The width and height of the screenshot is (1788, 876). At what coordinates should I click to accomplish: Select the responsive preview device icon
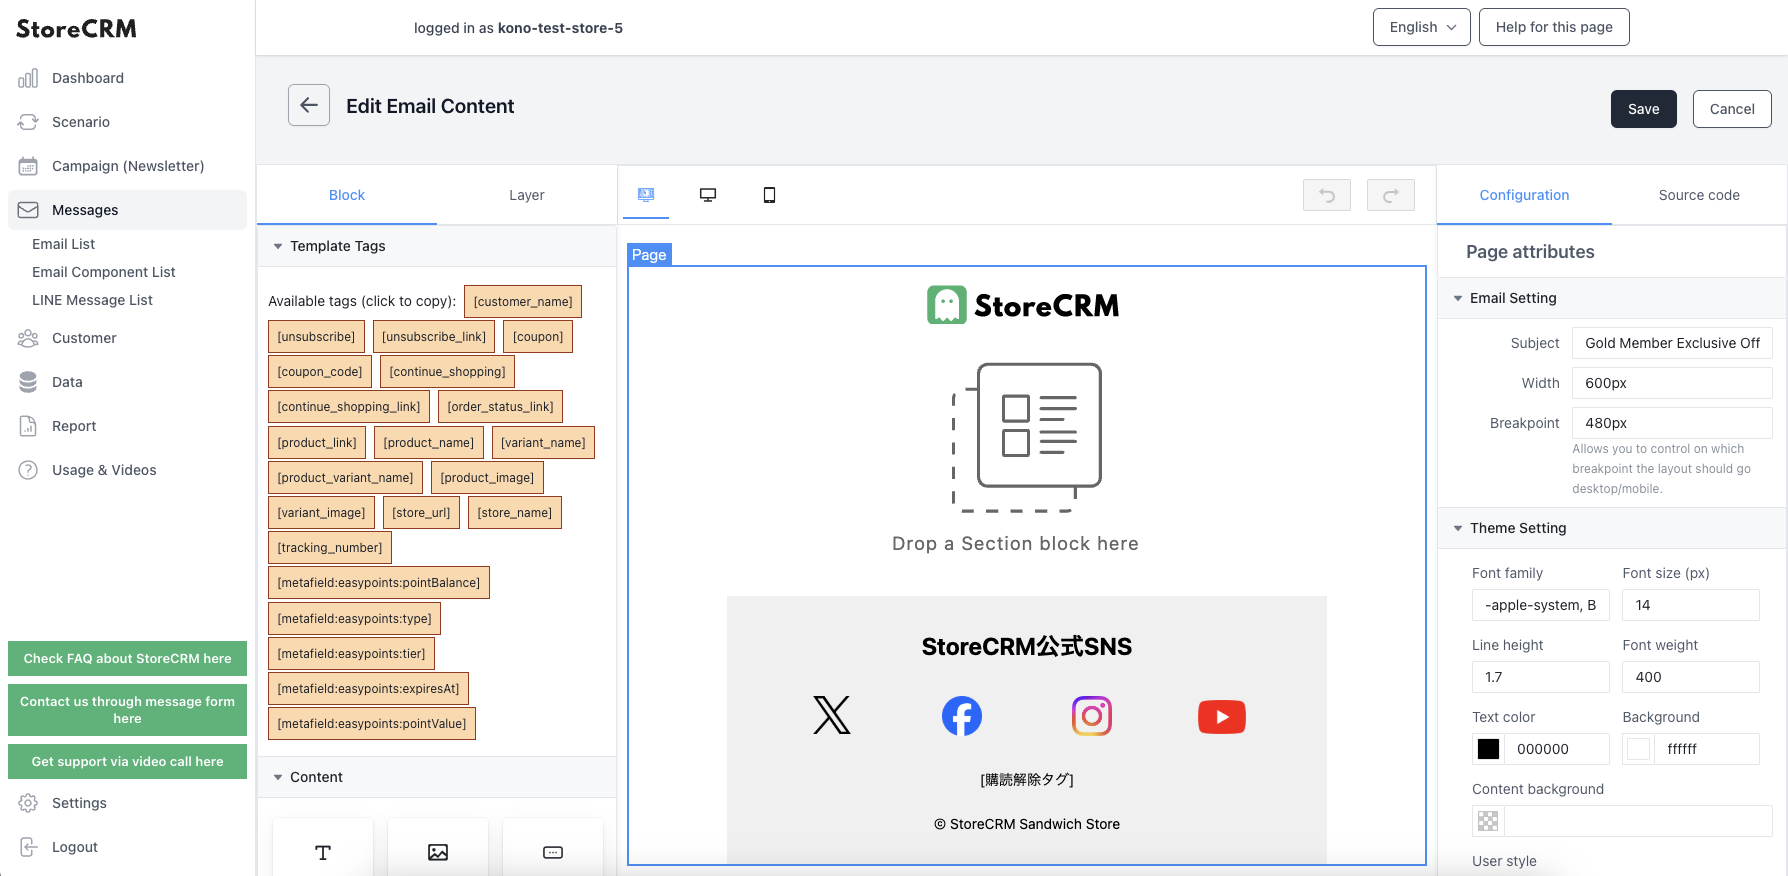coord(646,195)
